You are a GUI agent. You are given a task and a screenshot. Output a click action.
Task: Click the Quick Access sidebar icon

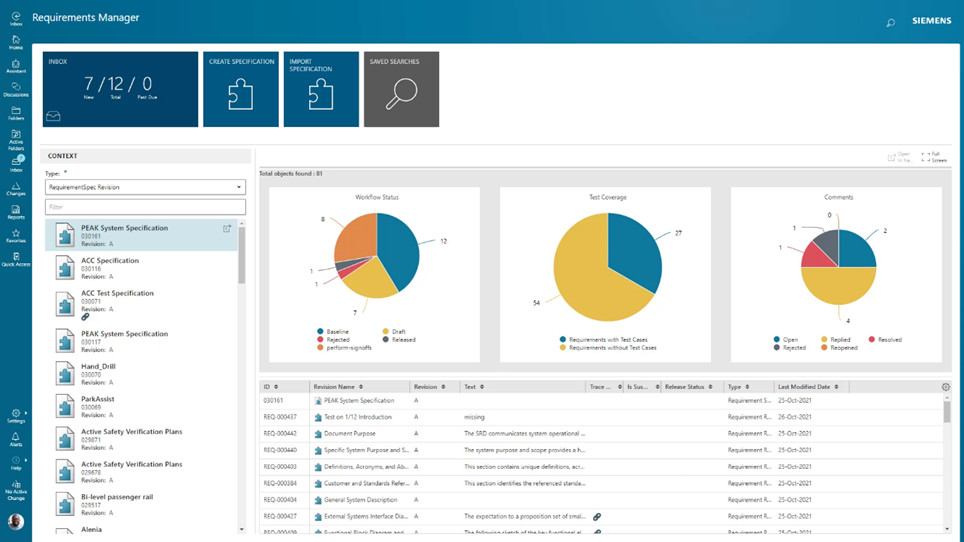[16, 259]
